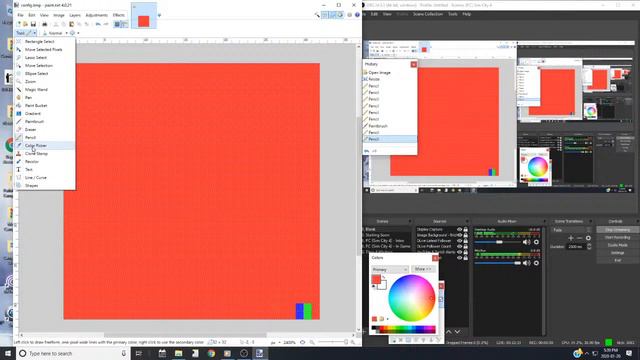Image resolution: width=640 pixels, height=360 pixels.
Task: Open the zoom percentage dropdown in status bar
Action: (289, 342)
